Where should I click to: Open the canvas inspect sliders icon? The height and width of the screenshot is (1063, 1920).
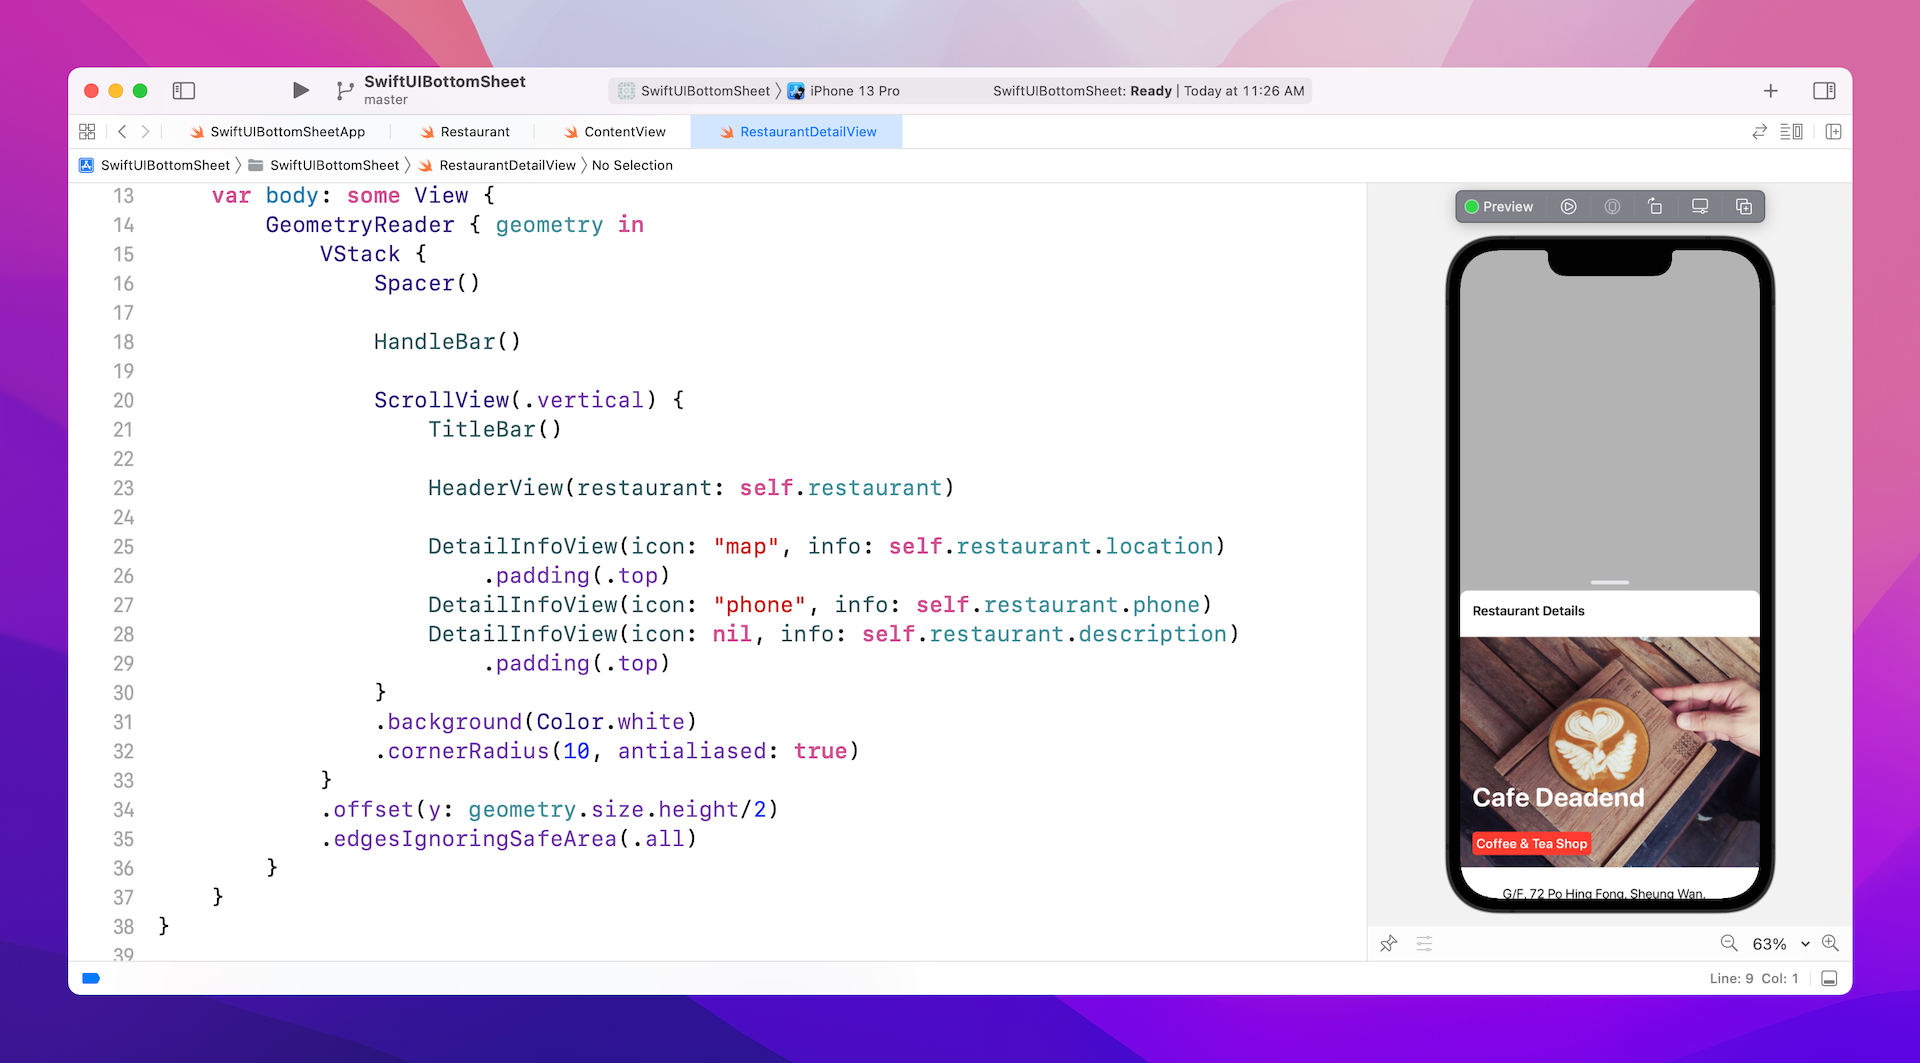tap(1424, 943)
